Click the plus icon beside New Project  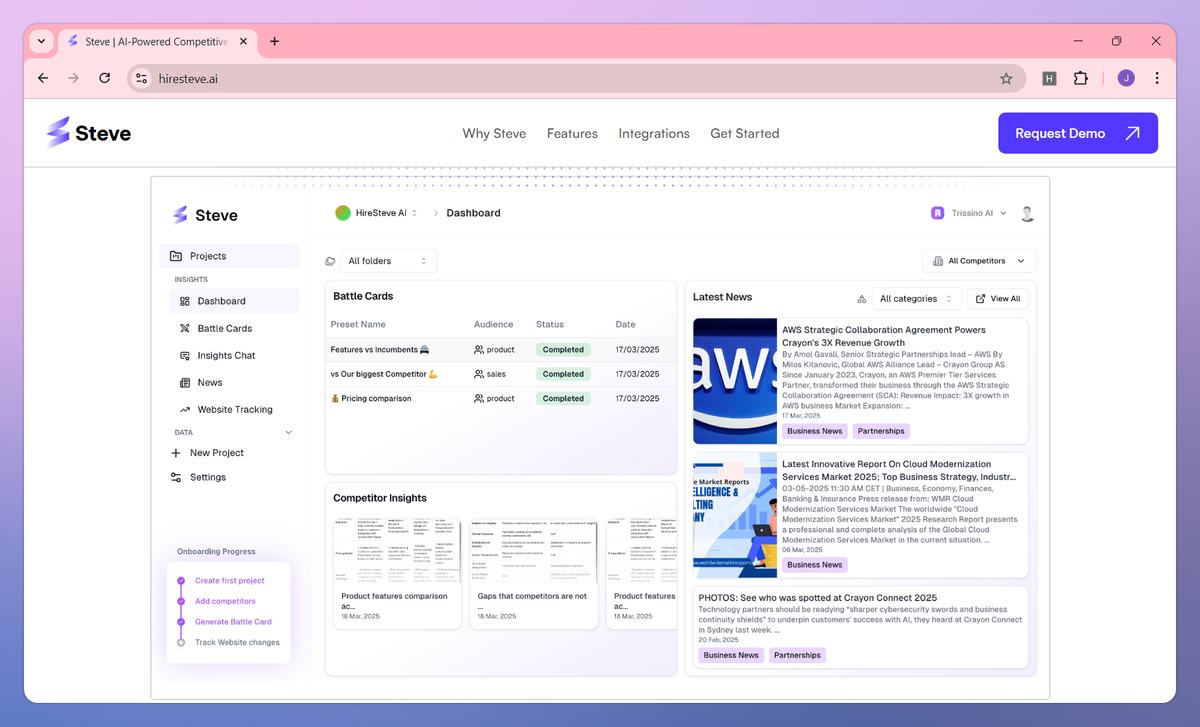(x=176, y=453)
